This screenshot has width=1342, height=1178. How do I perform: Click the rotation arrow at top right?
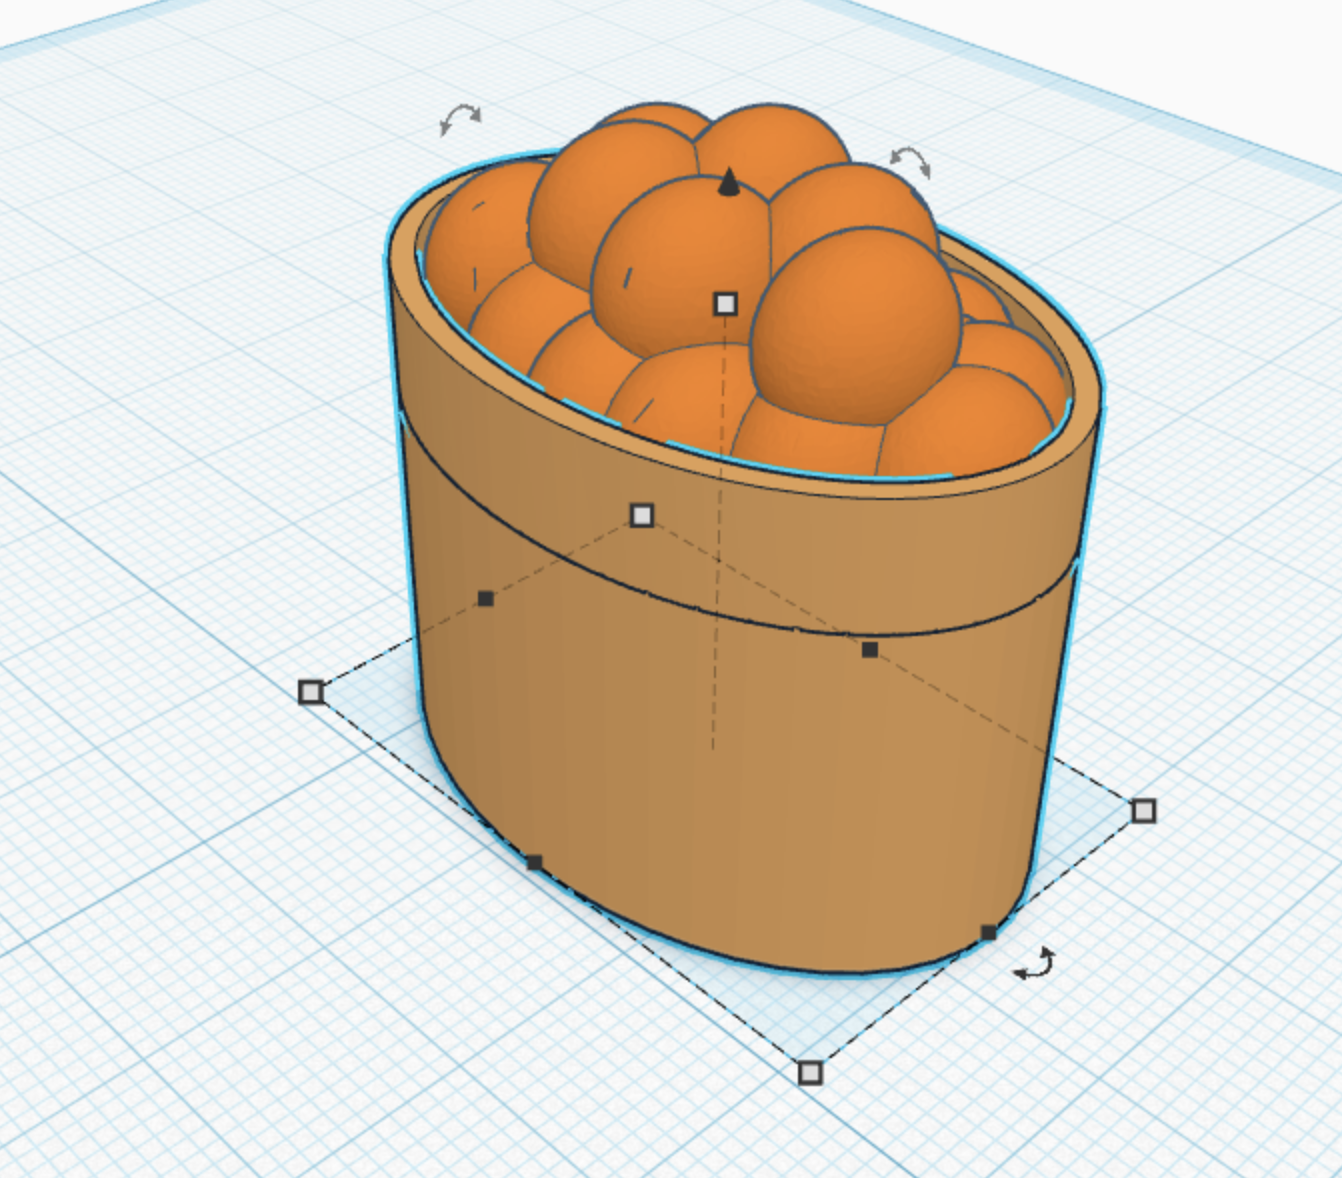[x=911, y=161]
